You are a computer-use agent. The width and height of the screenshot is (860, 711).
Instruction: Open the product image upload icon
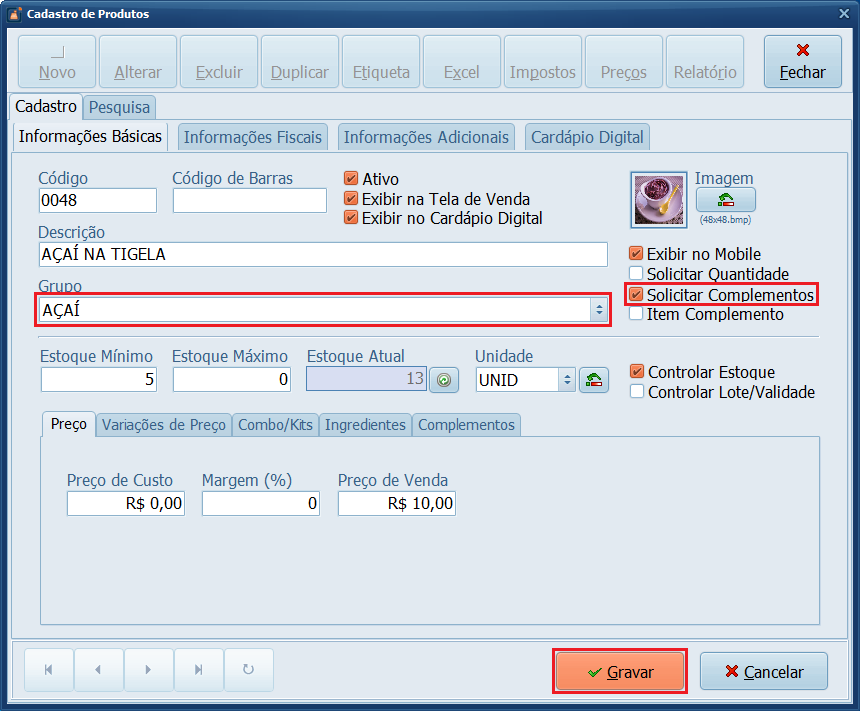tap(725, 200)
